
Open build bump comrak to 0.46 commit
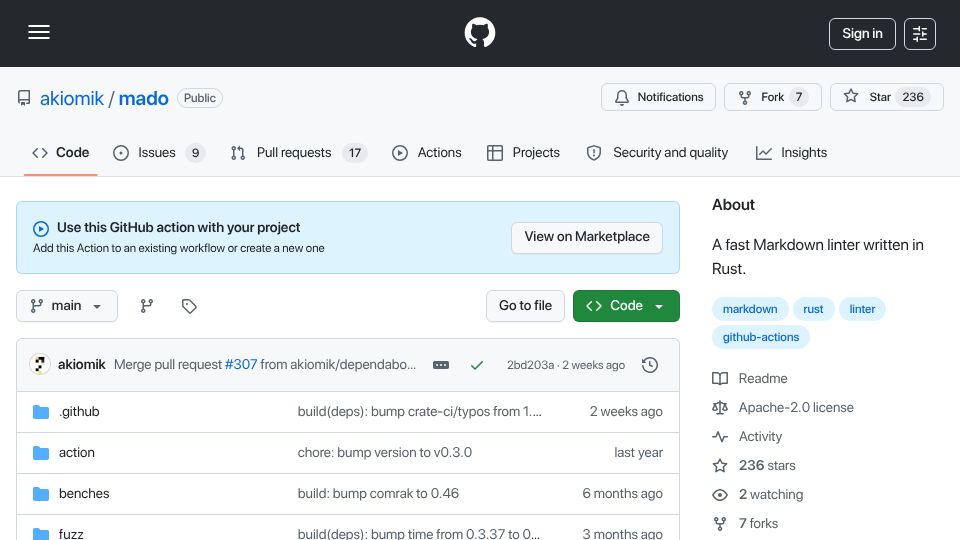[x=378, y=493]
